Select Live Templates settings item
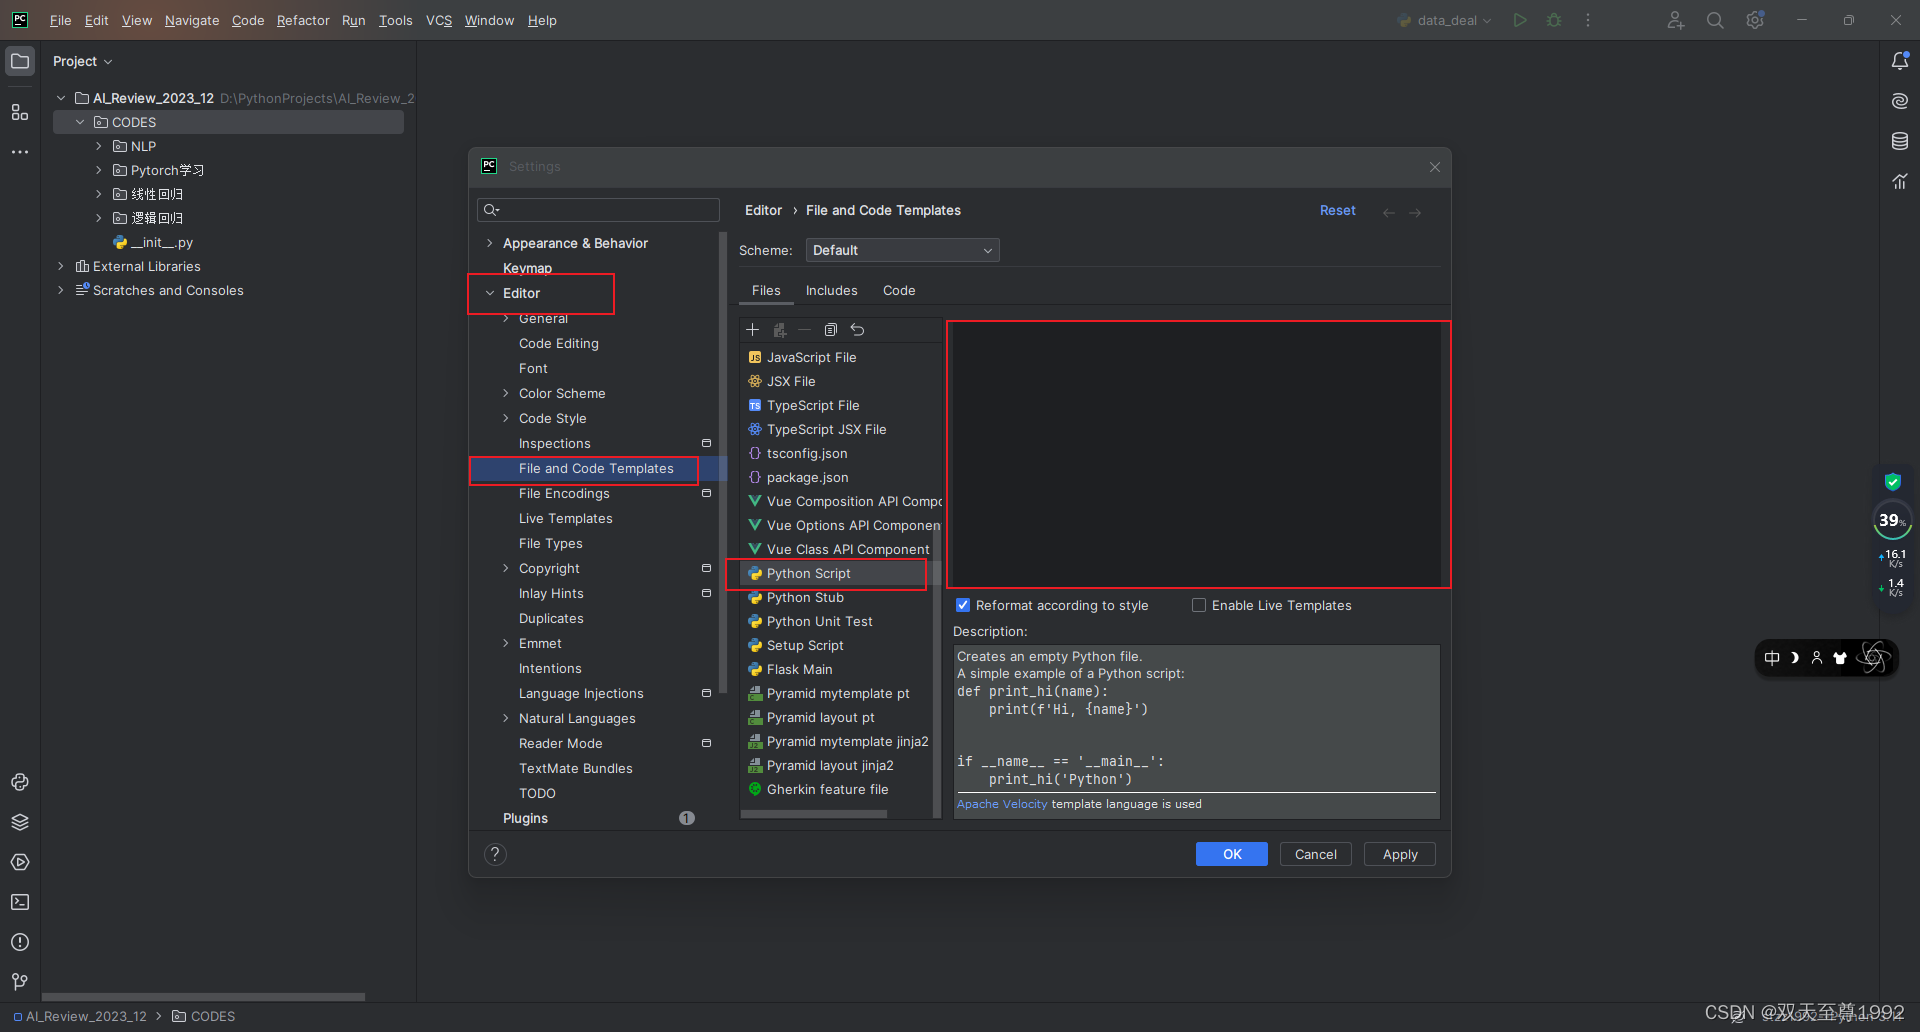The height and width of the screenshot is (1032, 1920). (x=565, y=518)
